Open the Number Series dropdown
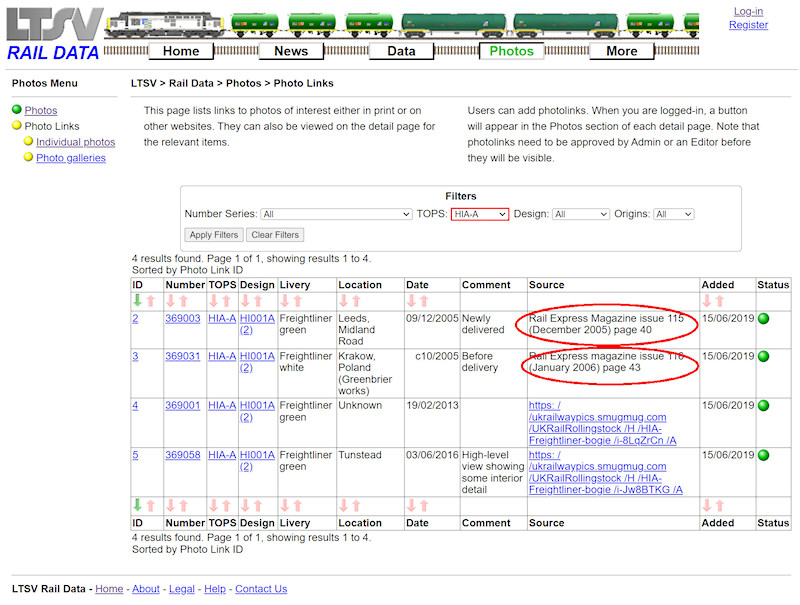 (x=336, y=214)
